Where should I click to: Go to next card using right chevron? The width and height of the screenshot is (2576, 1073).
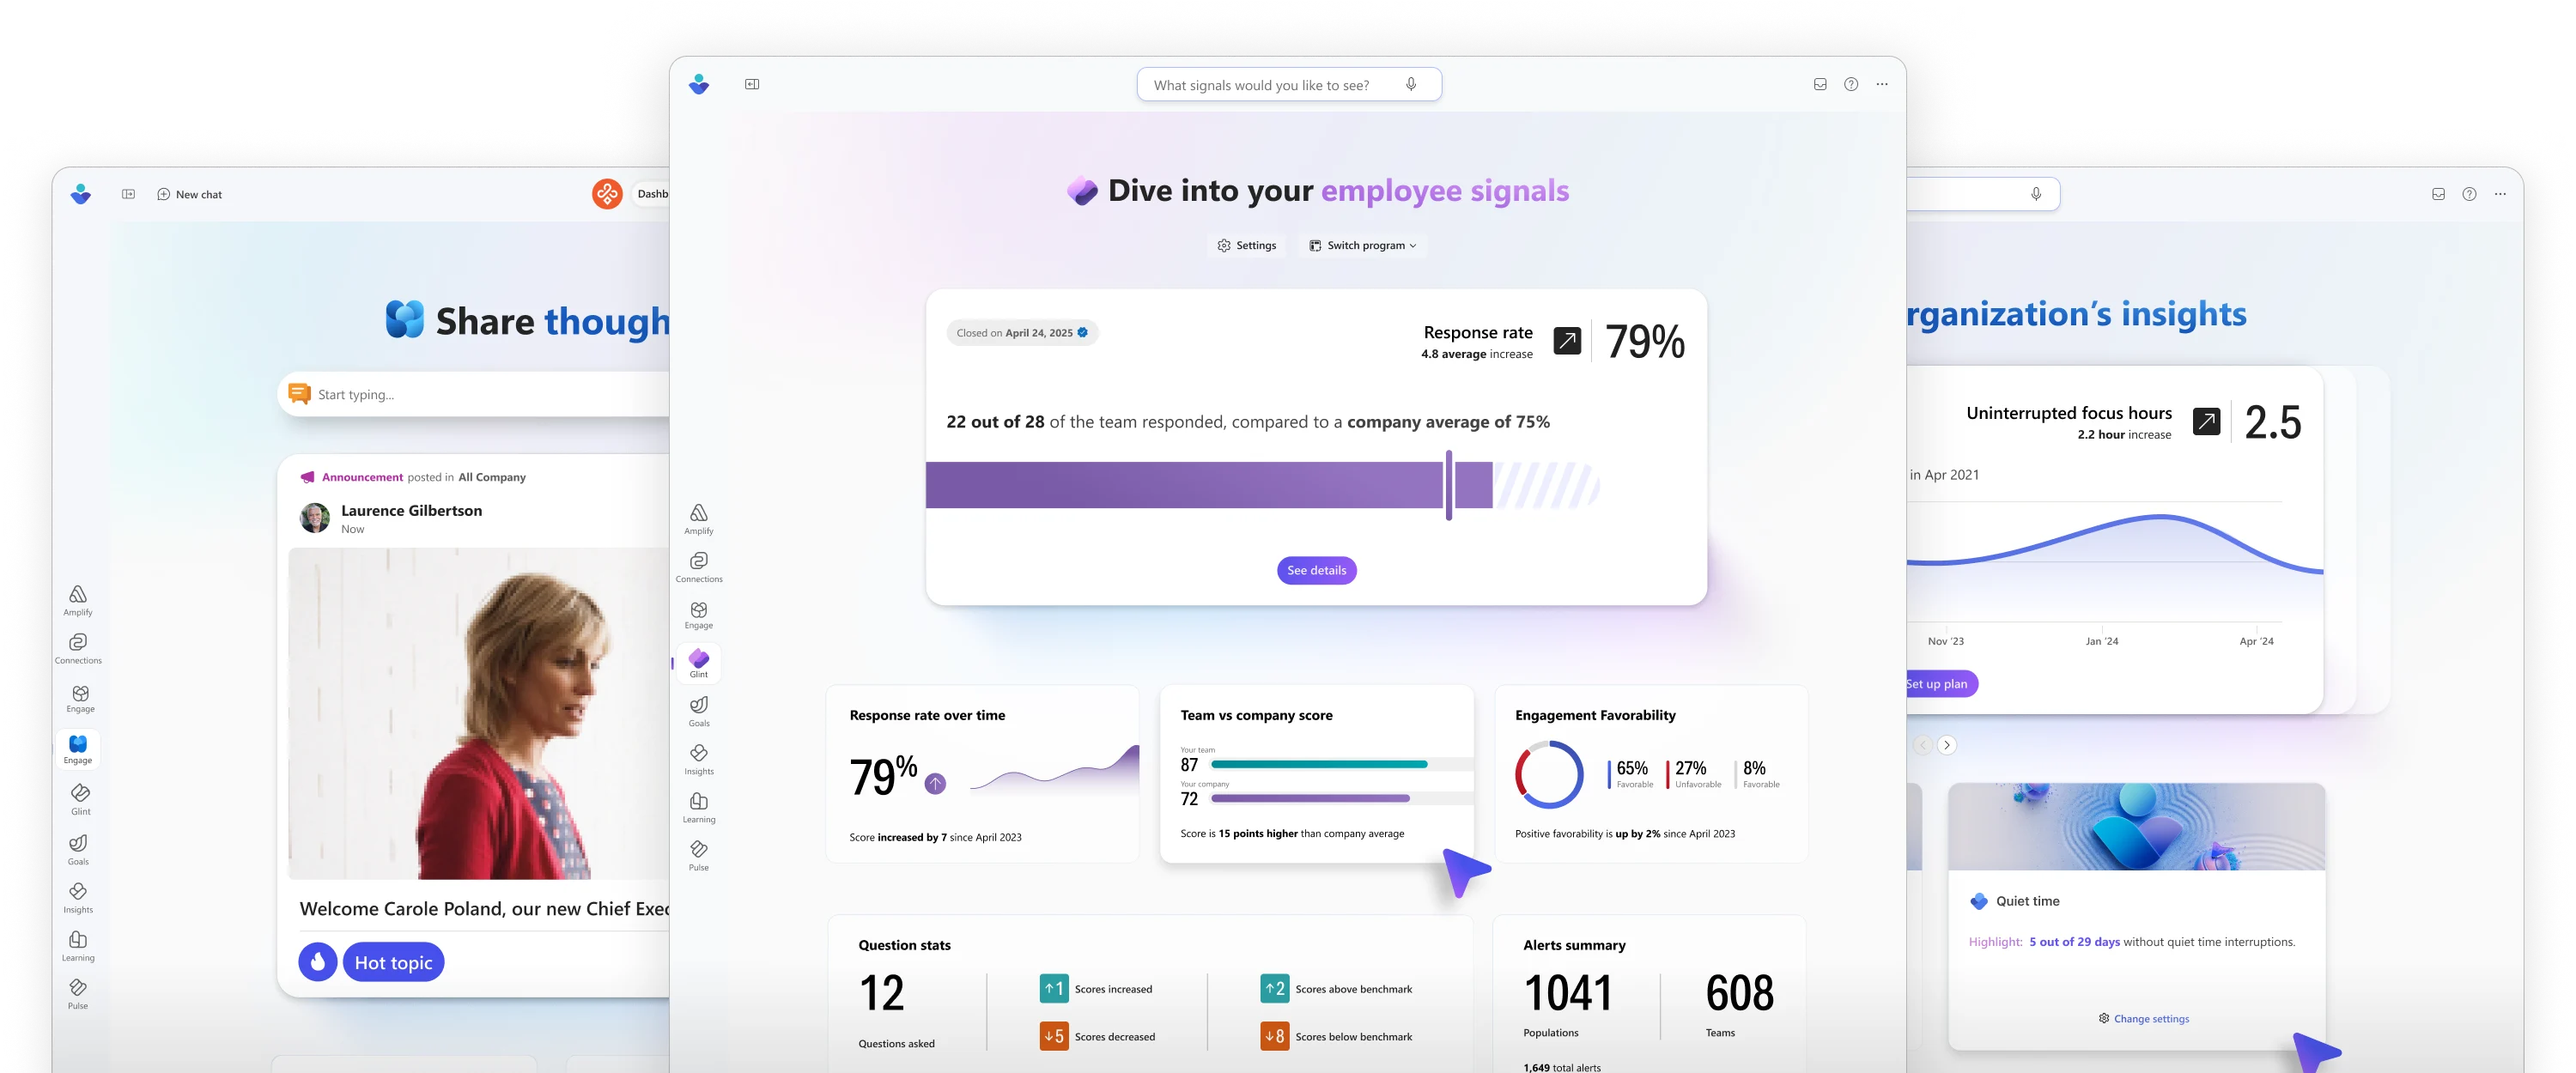click(1946, 745)
